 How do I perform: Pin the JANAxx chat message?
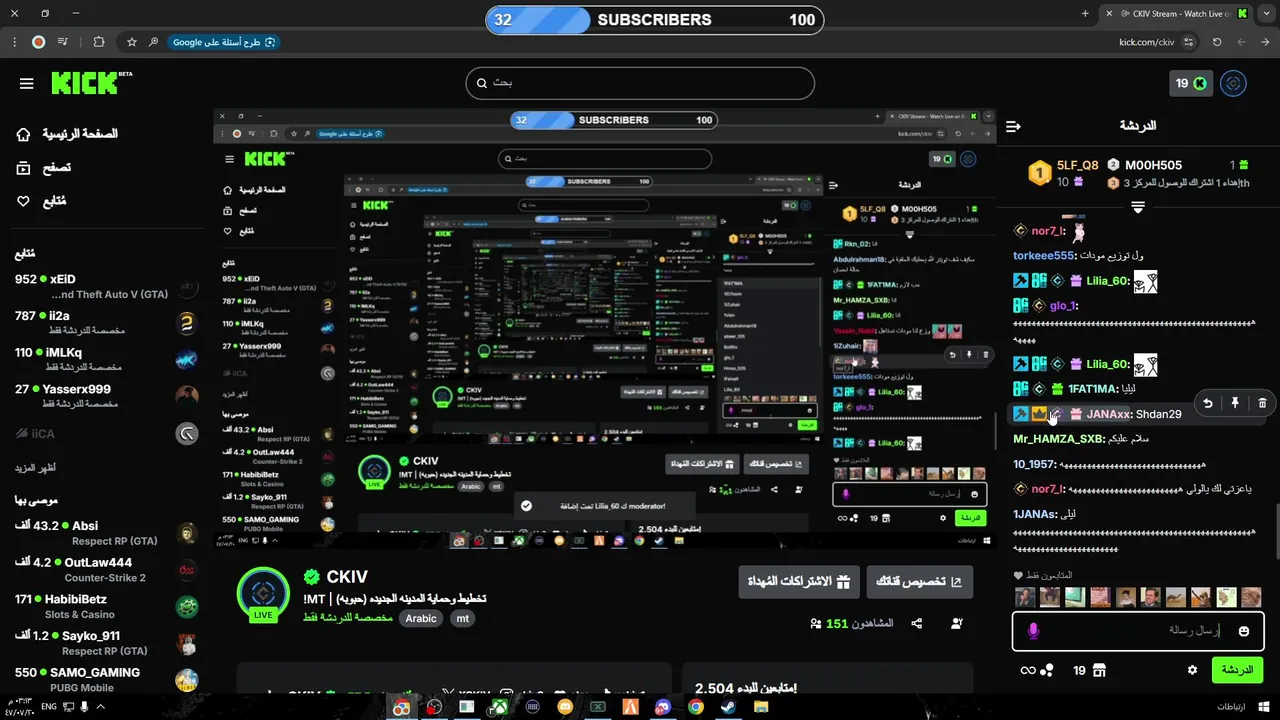[x=1235, y=403]
